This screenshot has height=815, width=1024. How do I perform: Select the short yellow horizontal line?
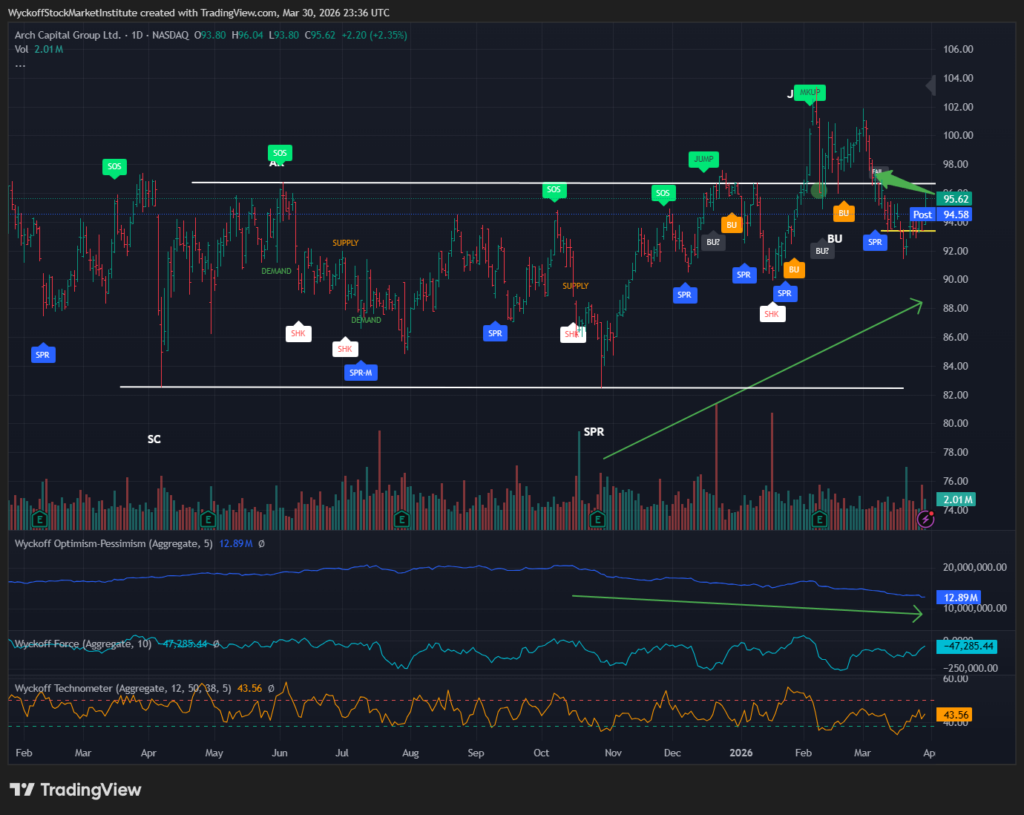click(x=907, y=231)
